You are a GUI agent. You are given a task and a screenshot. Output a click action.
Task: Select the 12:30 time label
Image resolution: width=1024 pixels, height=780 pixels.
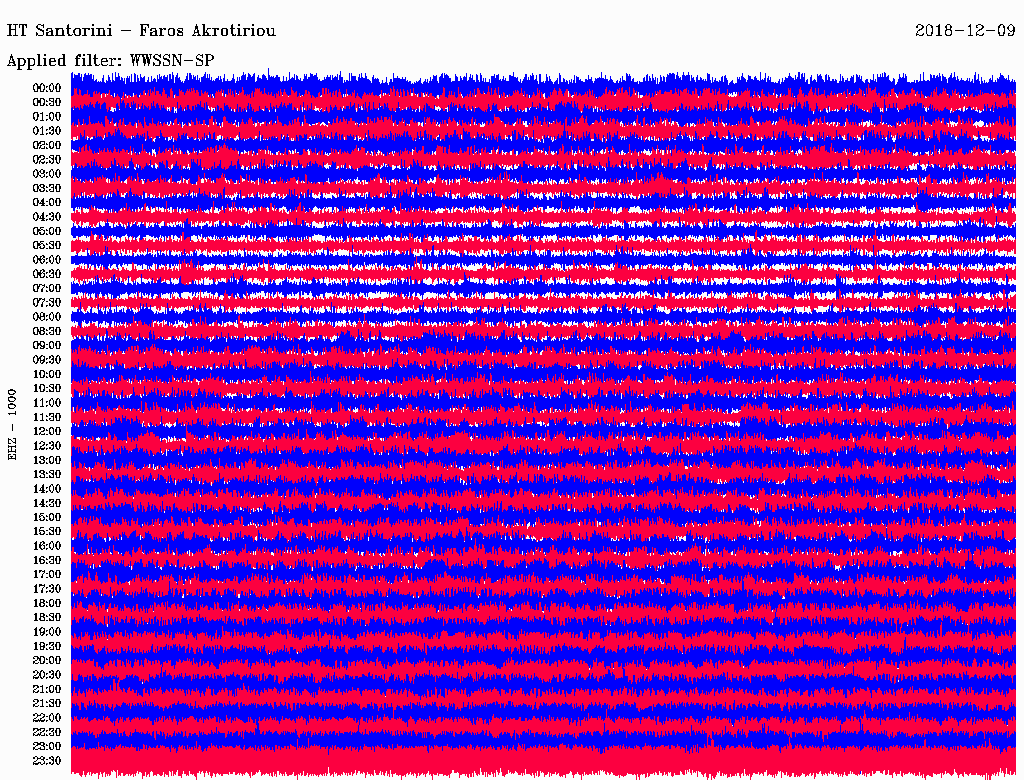pos(47,446)
